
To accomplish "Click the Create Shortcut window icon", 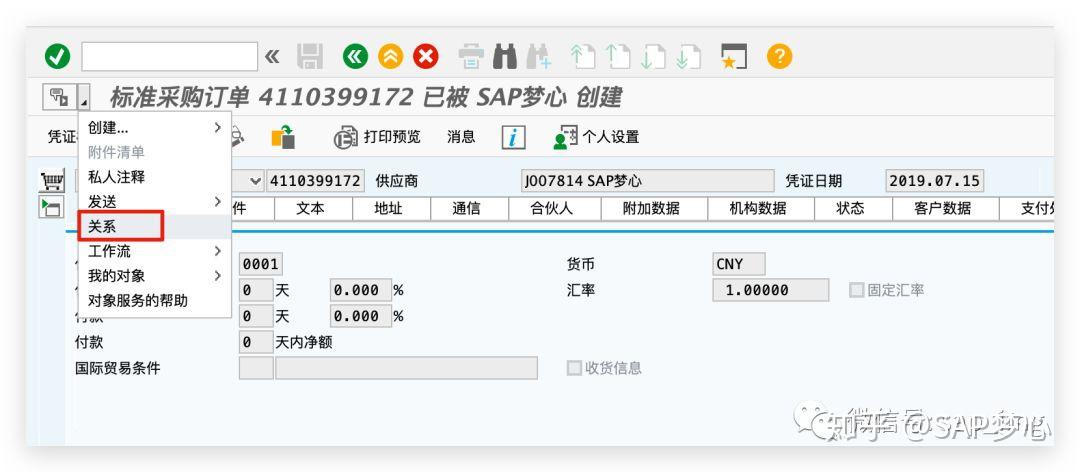I will [x=734, y=57].
